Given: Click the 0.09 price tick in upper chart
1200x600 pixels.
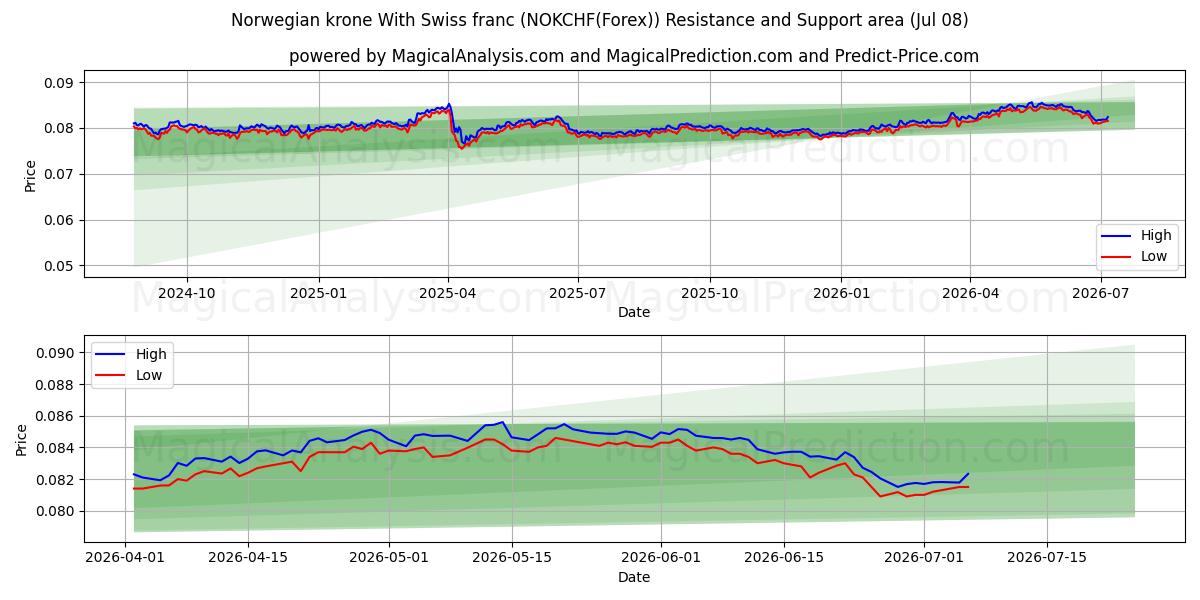Looking at the screenshot, I should click(x=60, y=83).
